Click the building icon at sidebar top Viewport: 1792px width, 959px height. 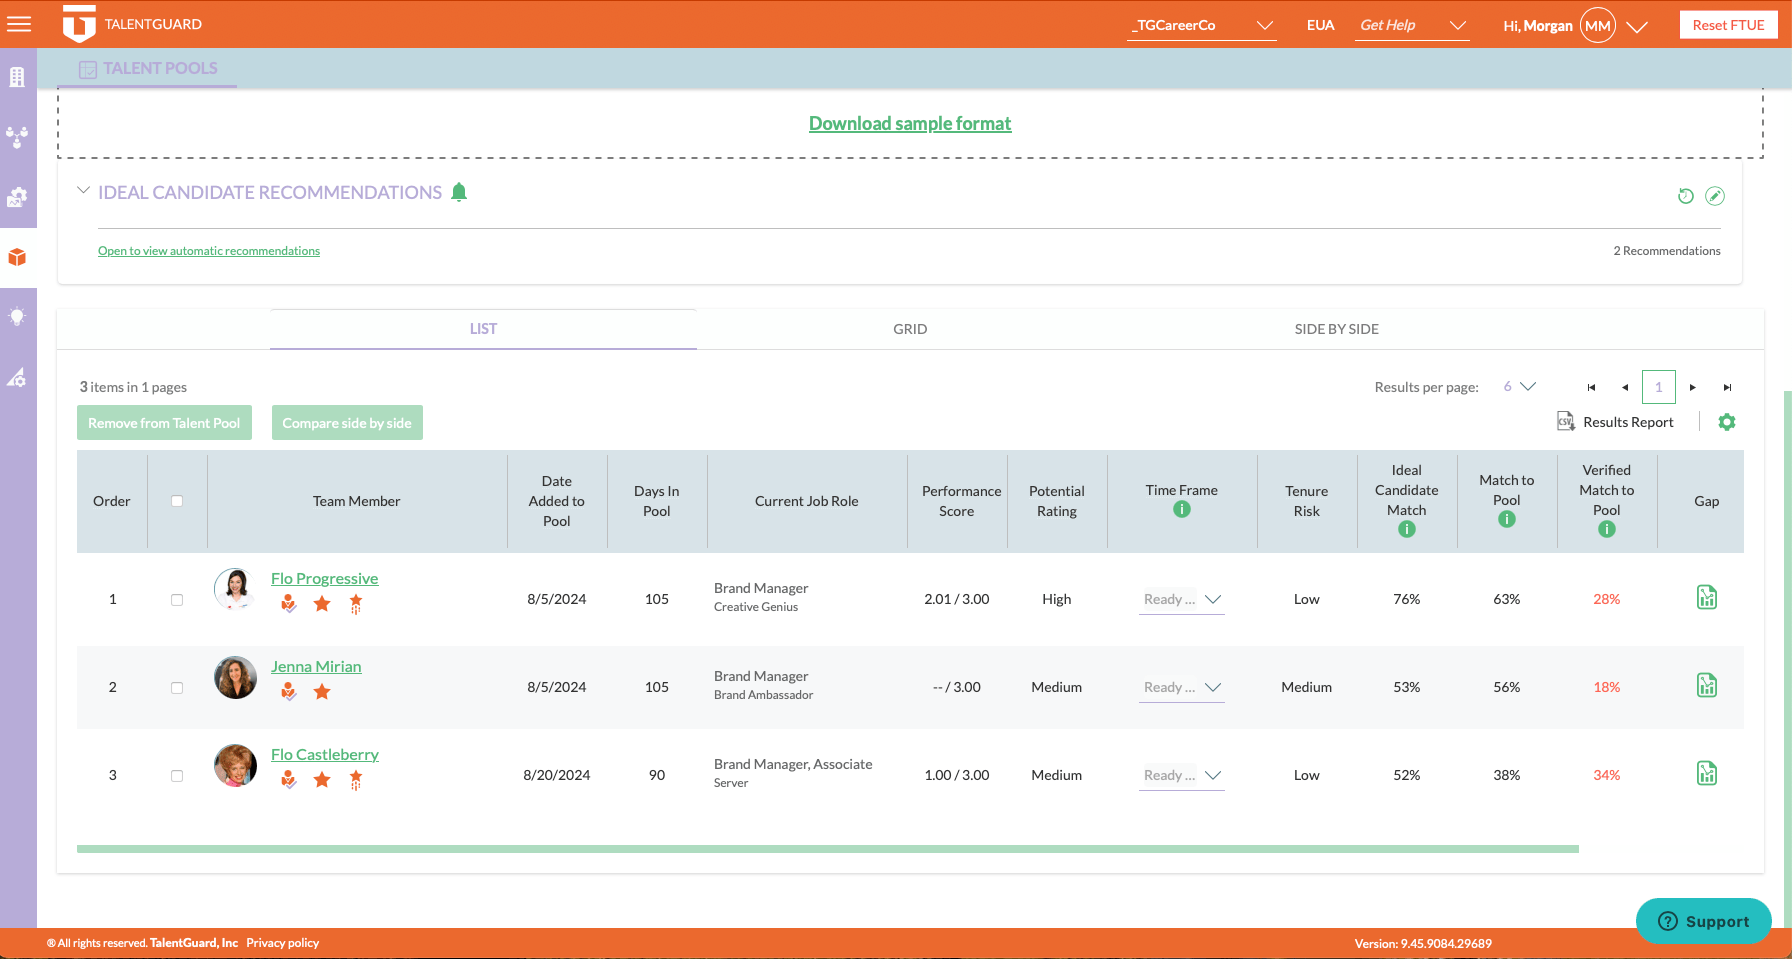tap(18, 77)
